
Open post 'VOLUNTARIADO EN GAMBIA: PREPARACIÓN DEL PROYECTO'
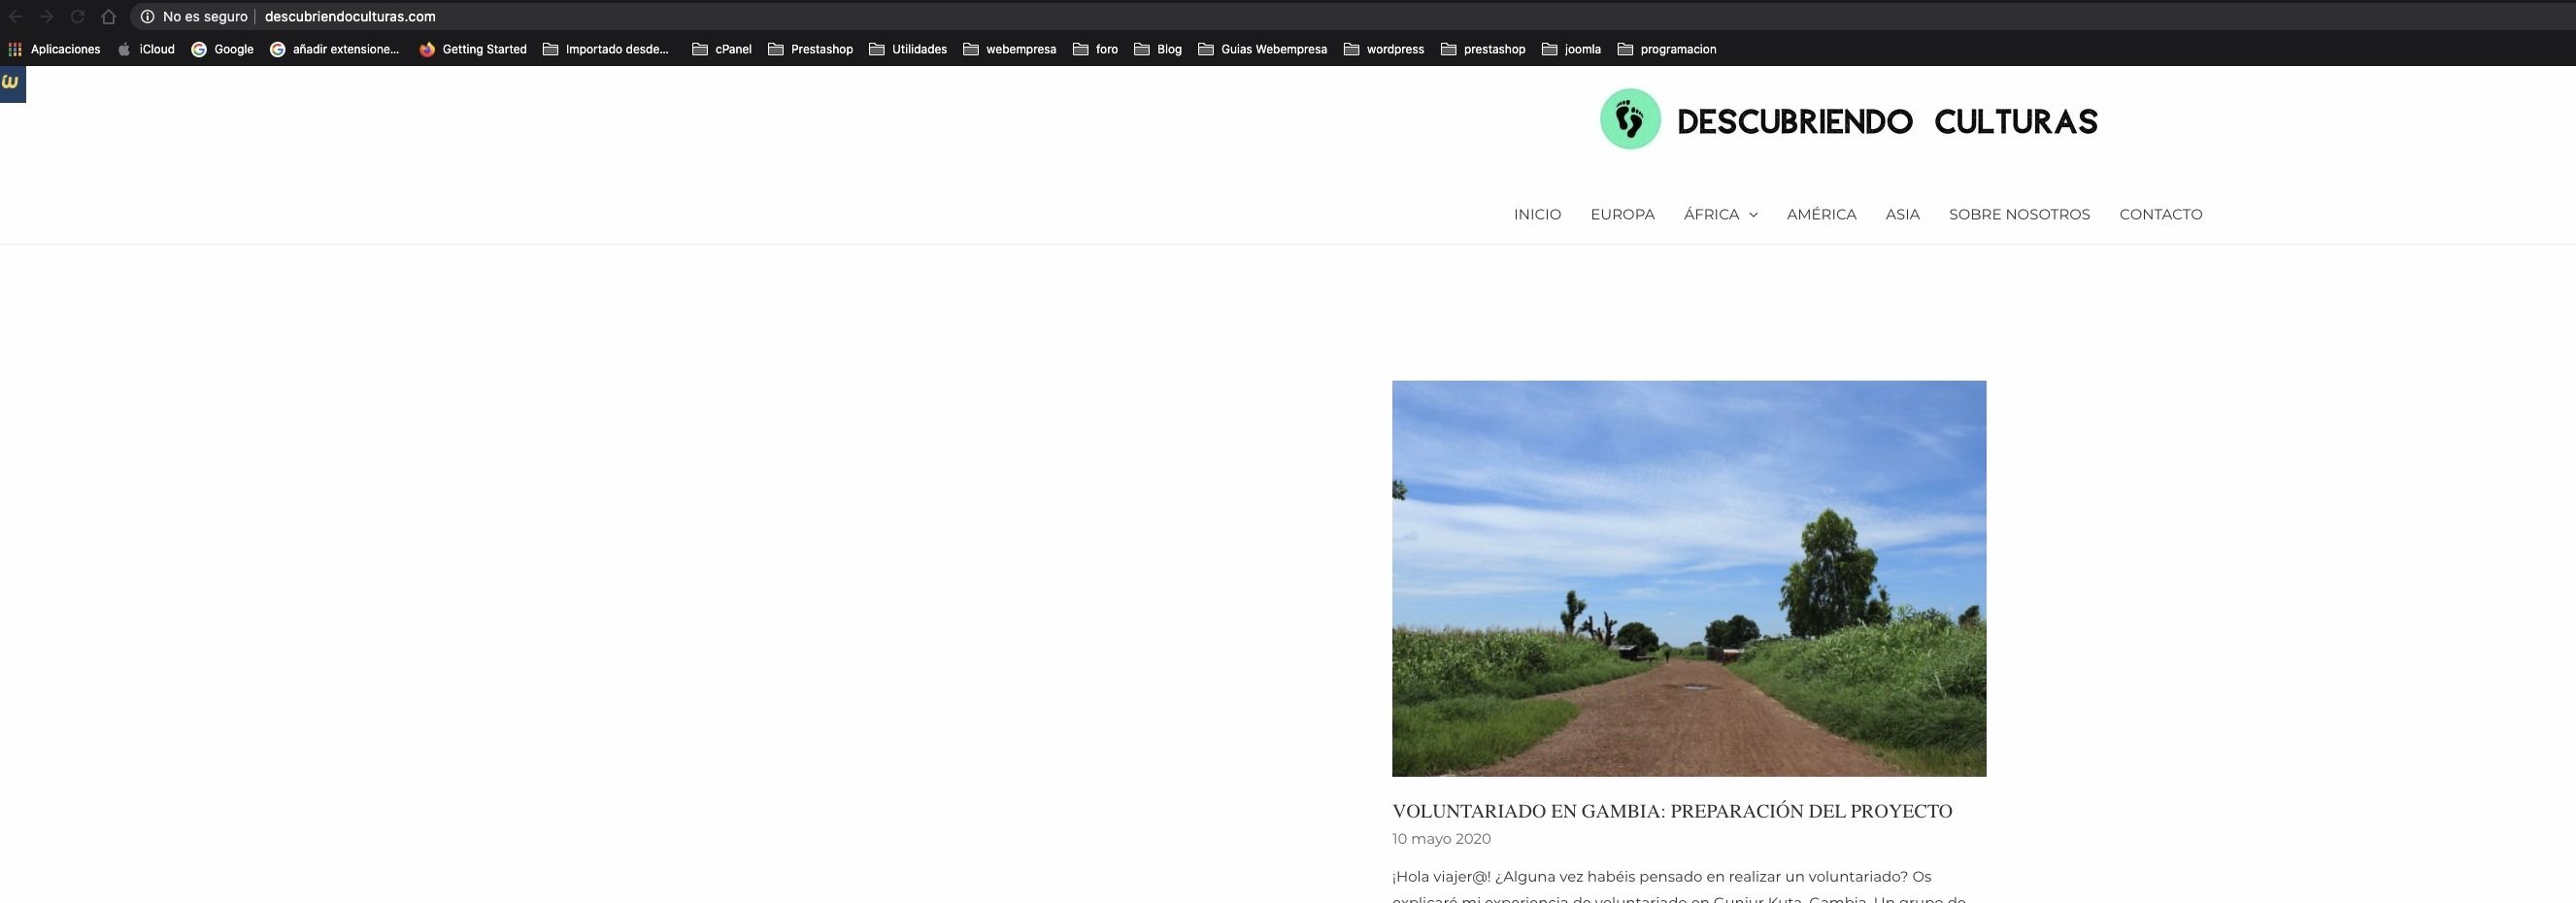(x=1672, y=811)
